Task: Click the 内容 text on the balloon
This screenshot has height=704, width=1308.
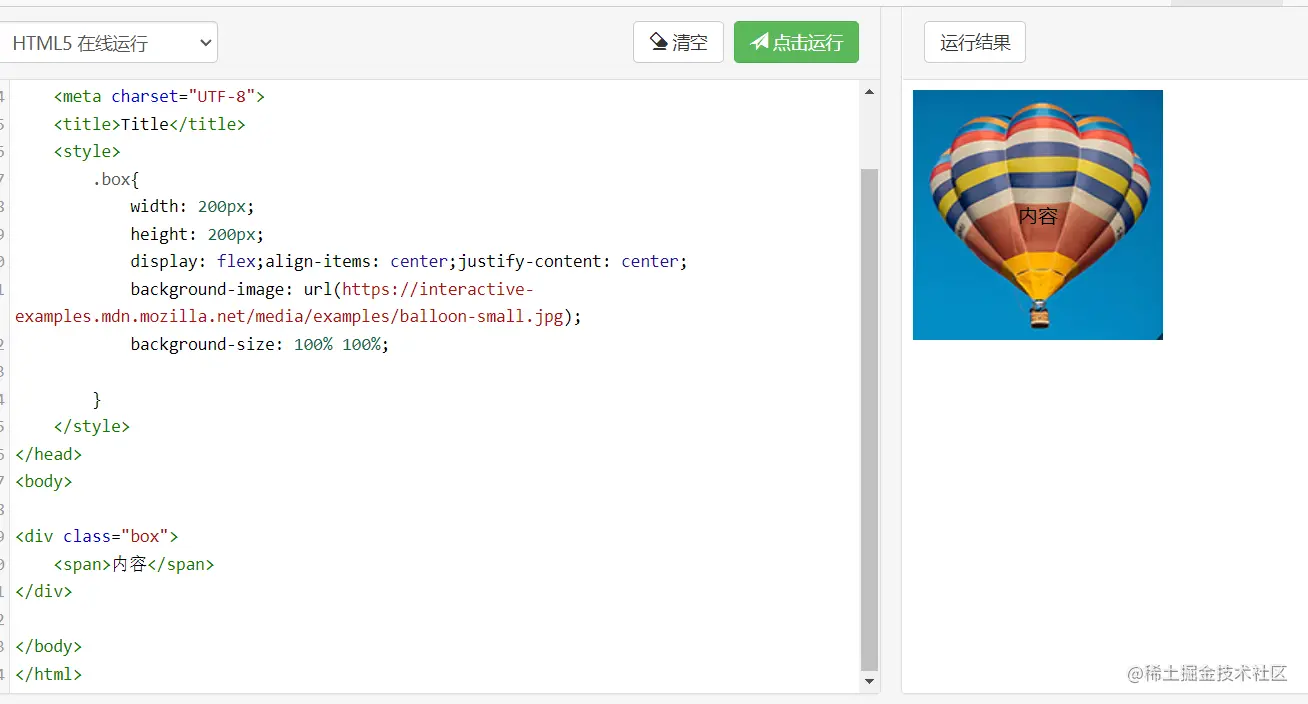Action: tap(1036, 214)
